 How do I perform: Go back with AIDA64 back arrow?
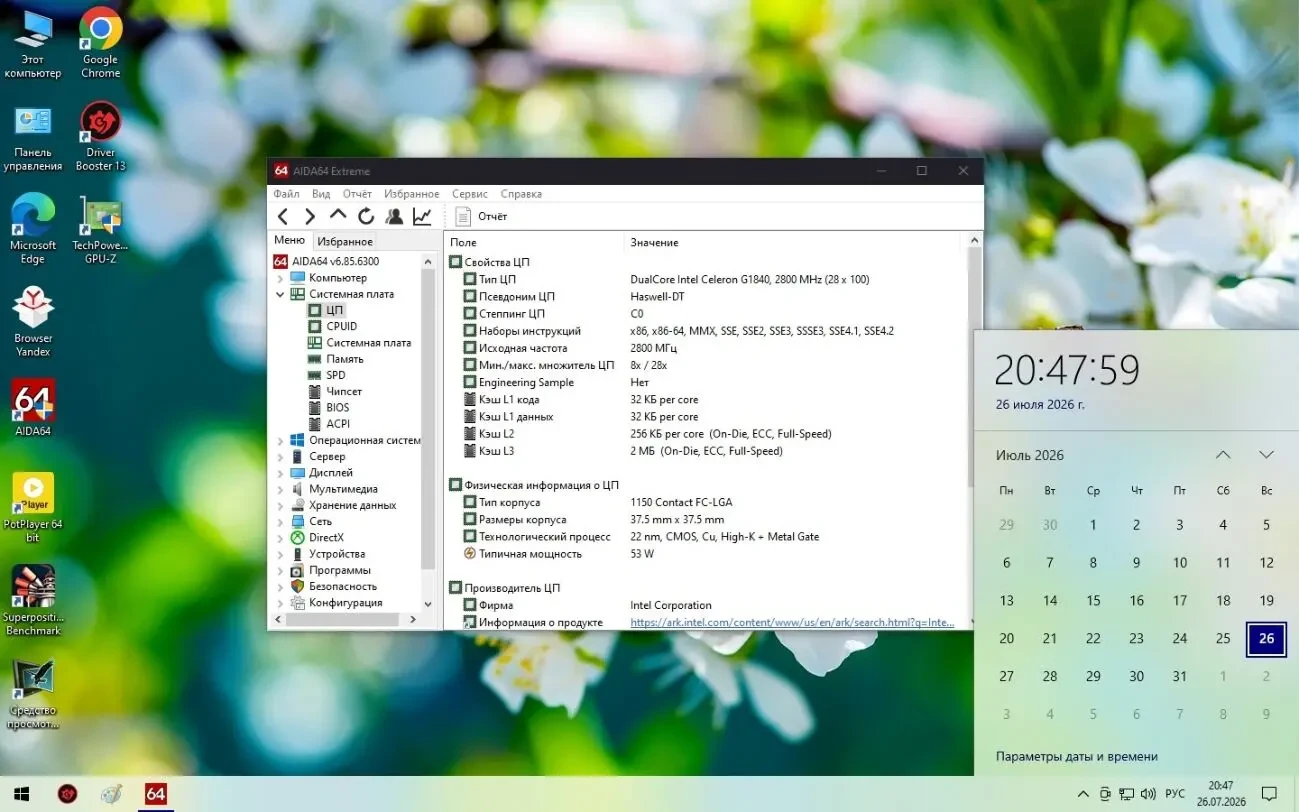point(283,216)
